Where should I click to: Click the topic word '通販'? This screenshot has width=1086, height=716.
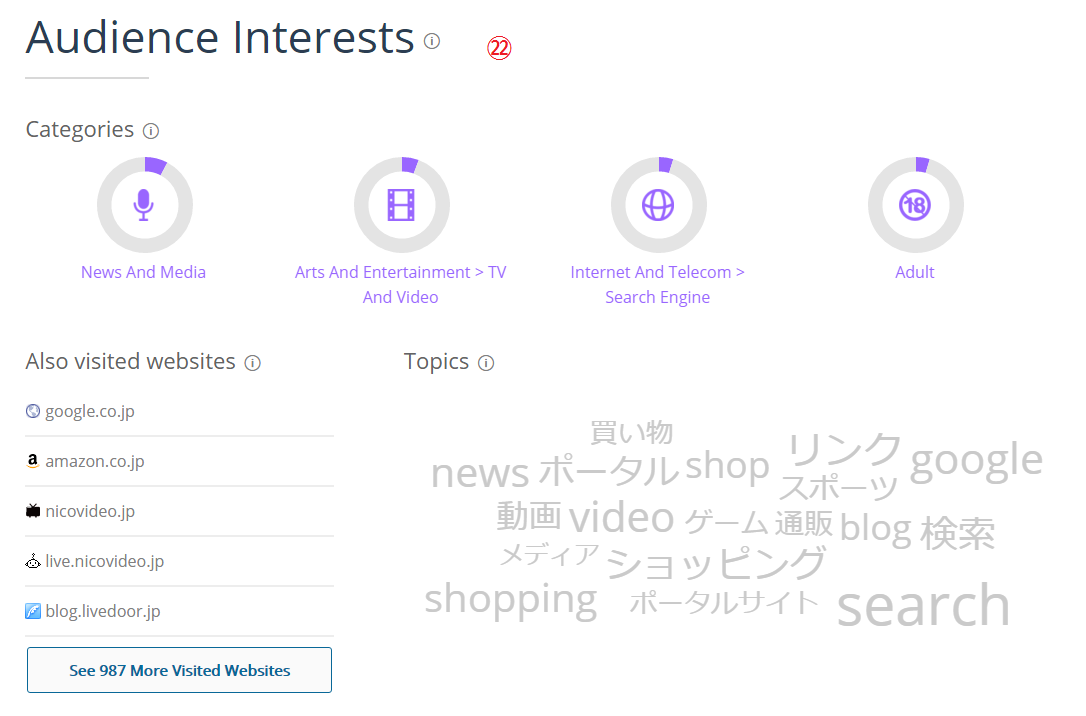tap(803, 523)
